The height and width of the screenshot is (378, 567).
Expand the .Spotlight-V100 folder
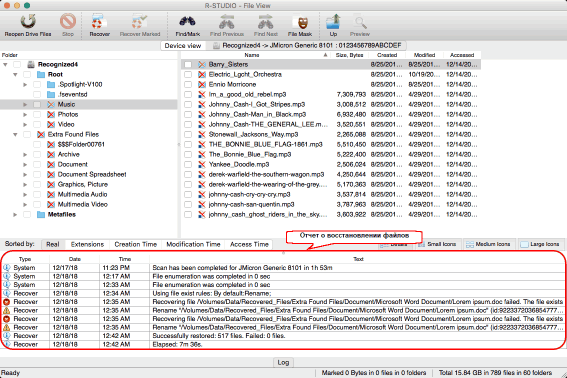point(25,85)
